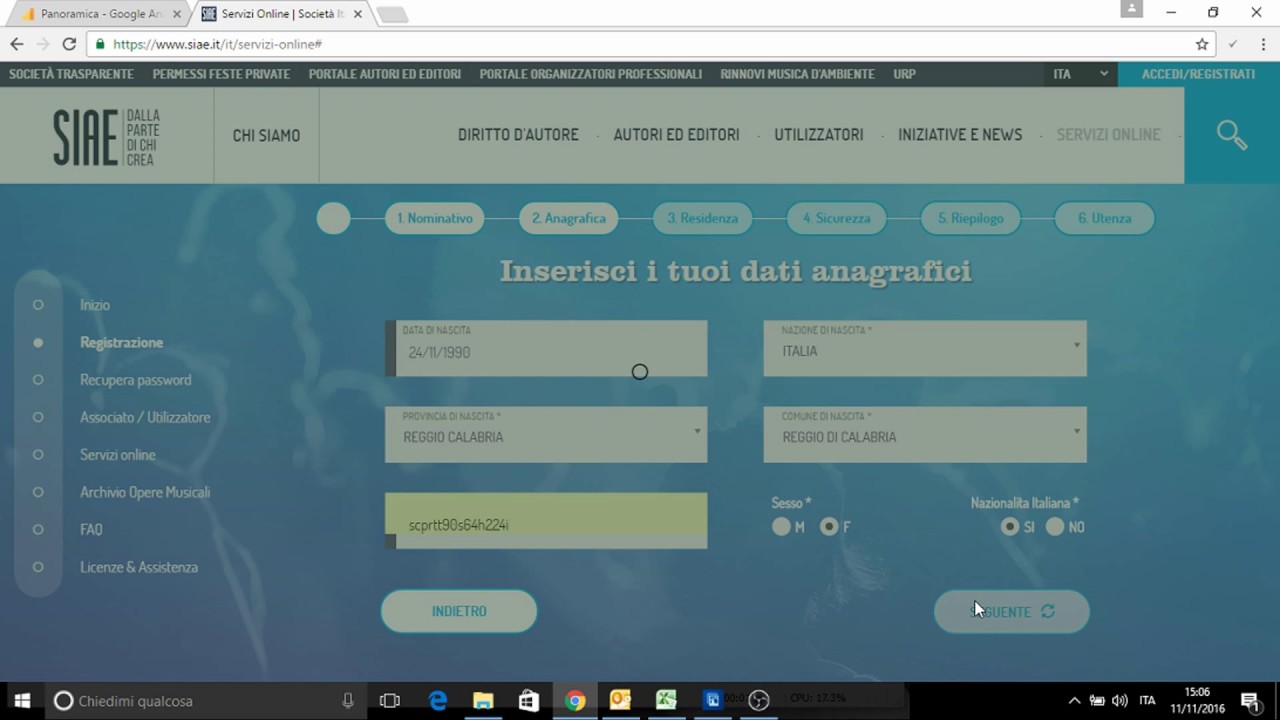The image size is (1280, 720).
Task: Open the site search magnifier icon
Action: click(1232, 135)
